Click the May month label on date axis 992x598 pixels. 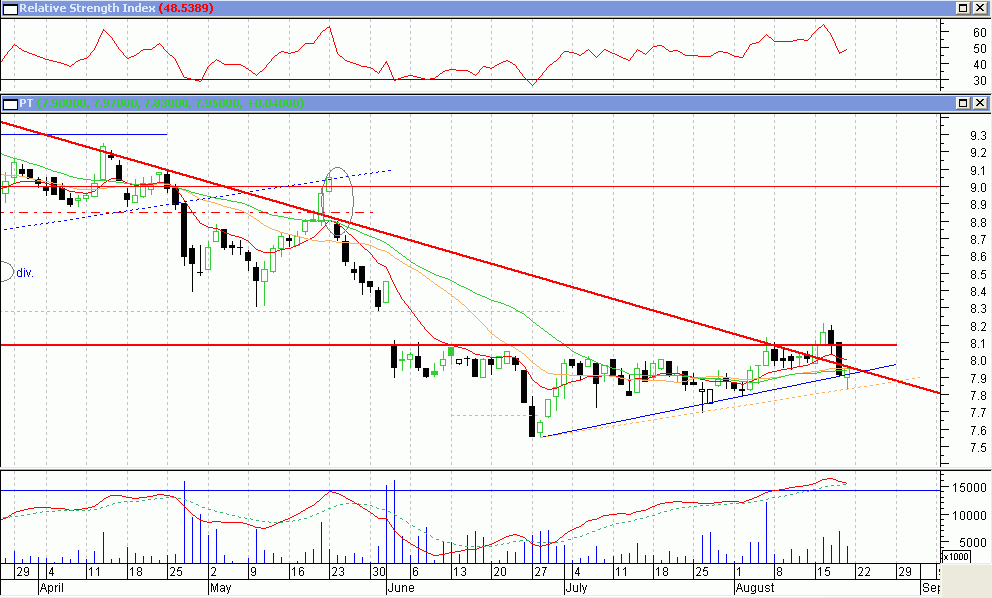(x=221, y=588)
